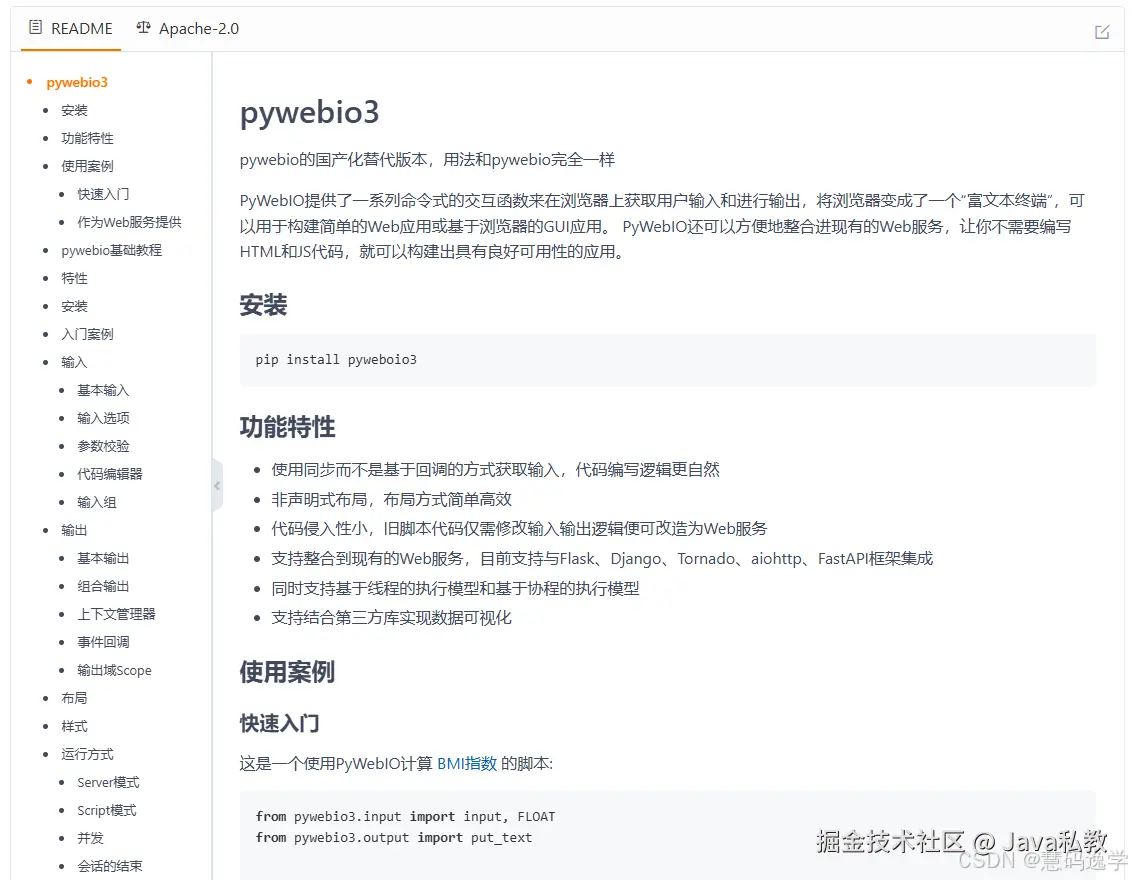
Task: Switch to the README tab
Action: click(71, 29)
